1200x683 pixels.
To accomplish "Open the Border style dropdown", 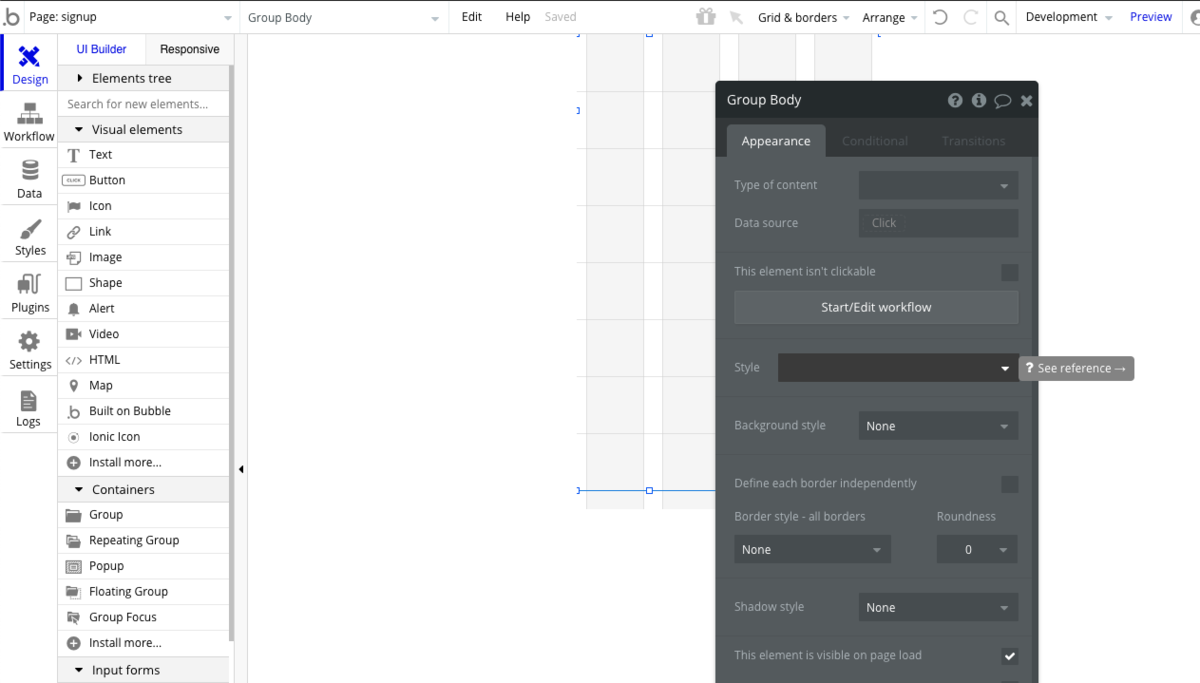I will tap(812, 550).
